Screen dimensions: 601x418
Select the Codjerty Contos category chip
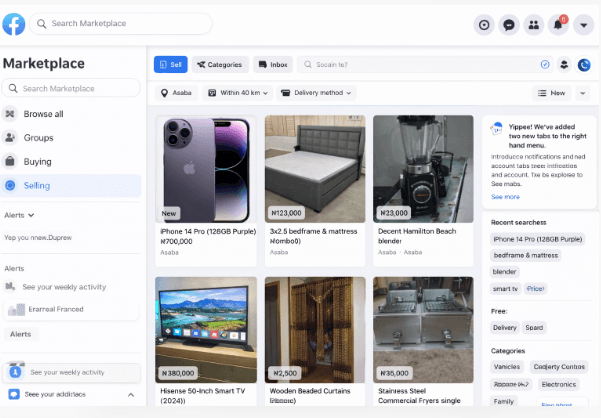pos(559,367)
